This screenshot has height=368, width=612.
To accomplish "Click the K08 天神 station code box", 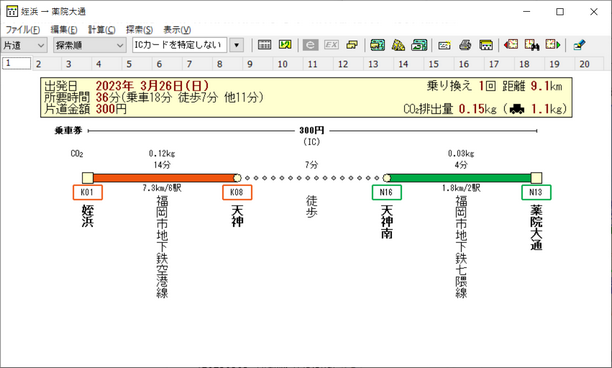I will (237, 192).
